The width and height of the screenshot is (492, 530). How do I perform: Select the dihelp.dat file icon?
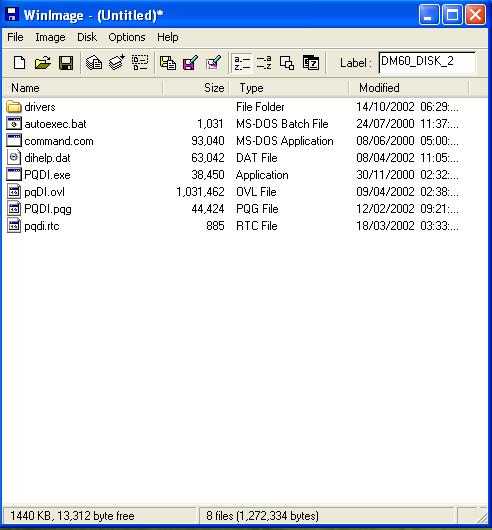[14, 158]
